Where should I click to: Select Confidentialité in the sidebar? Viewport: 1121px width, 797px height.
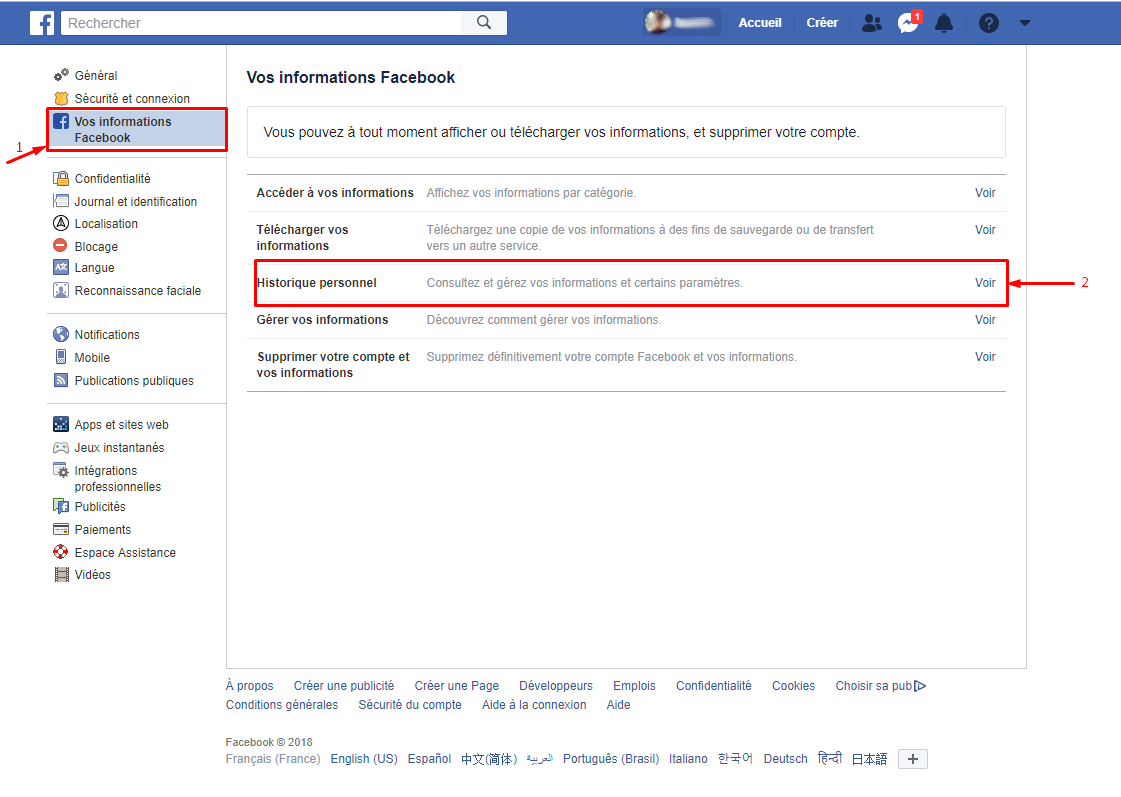(x=112, y=179)
